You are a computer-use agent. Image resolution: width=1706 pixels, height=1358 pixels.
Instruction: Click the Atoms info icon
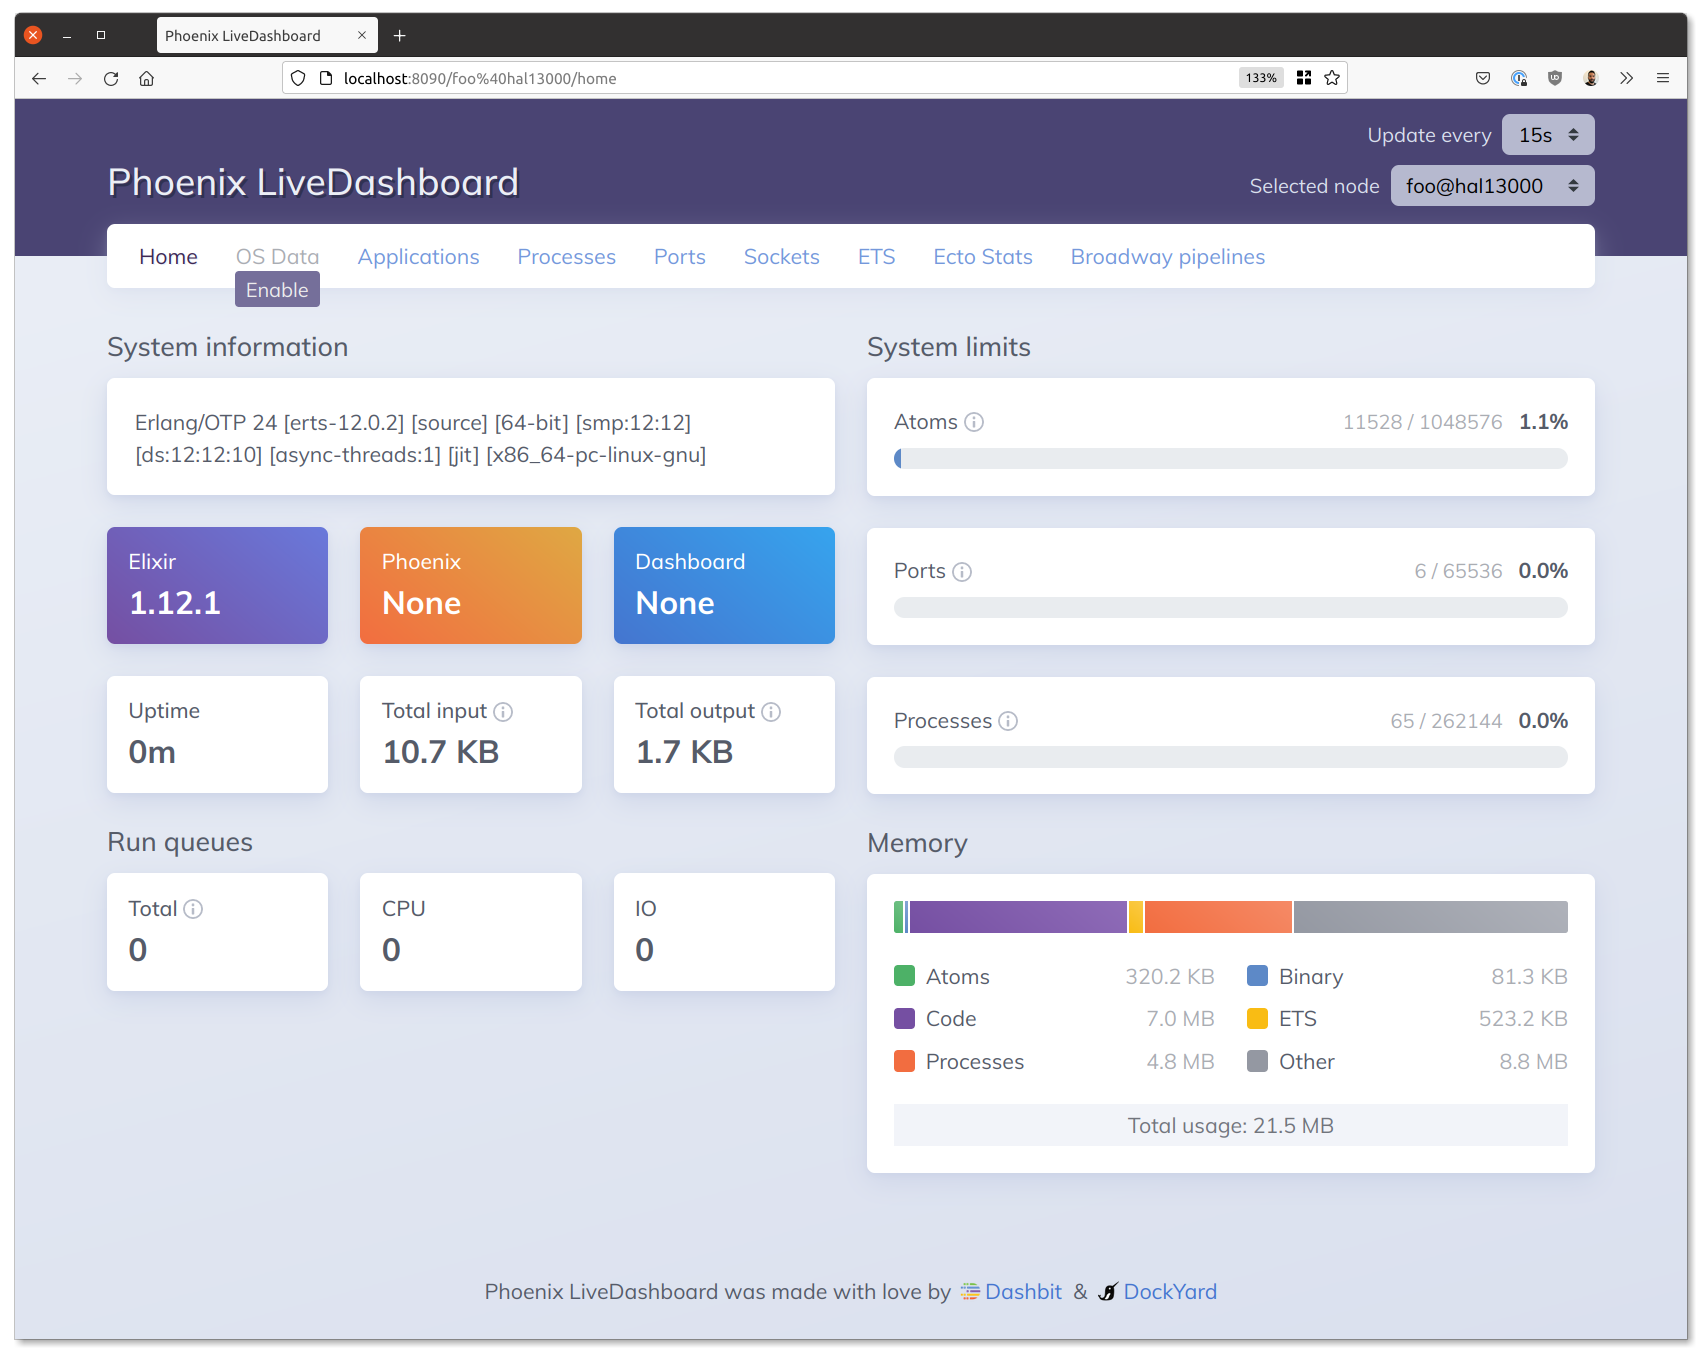[974, 422]
